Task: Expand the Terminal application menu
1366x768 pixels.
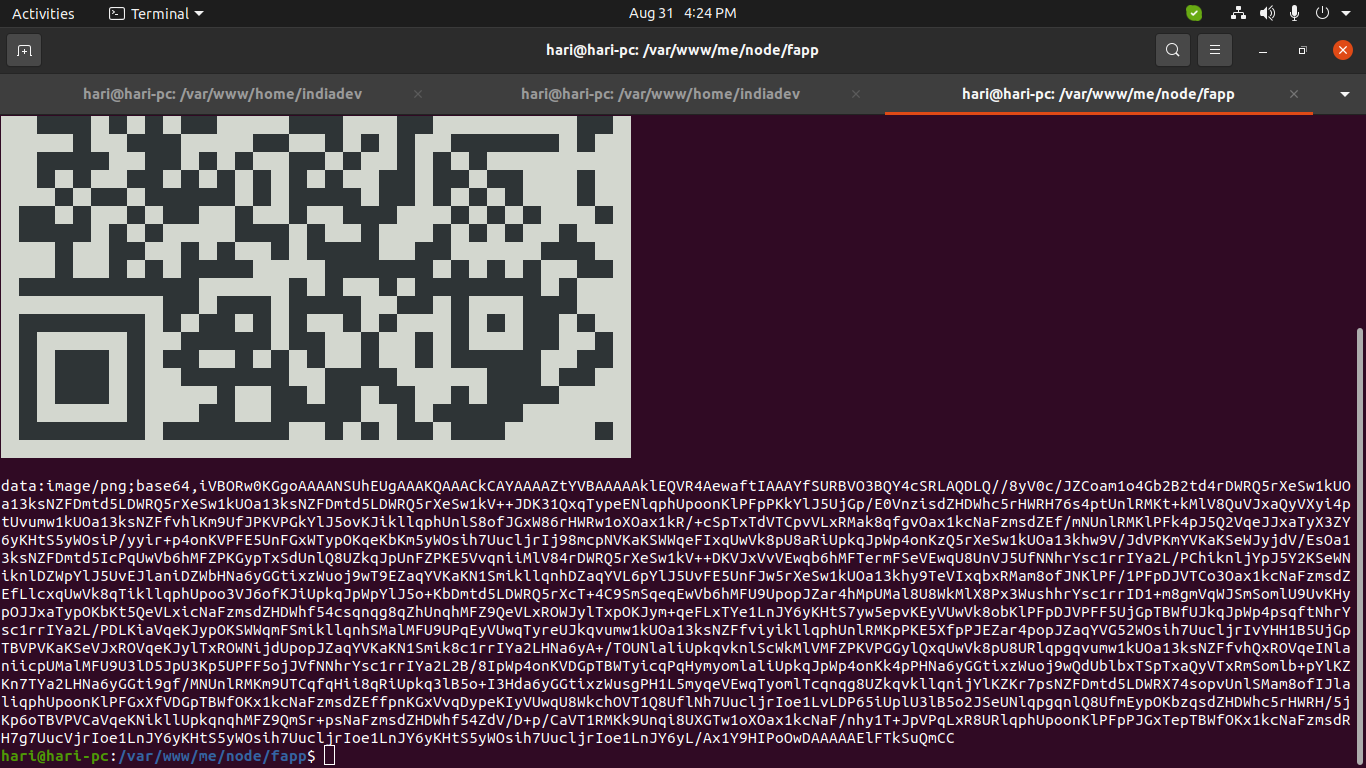Action: [x=155, y=13]
